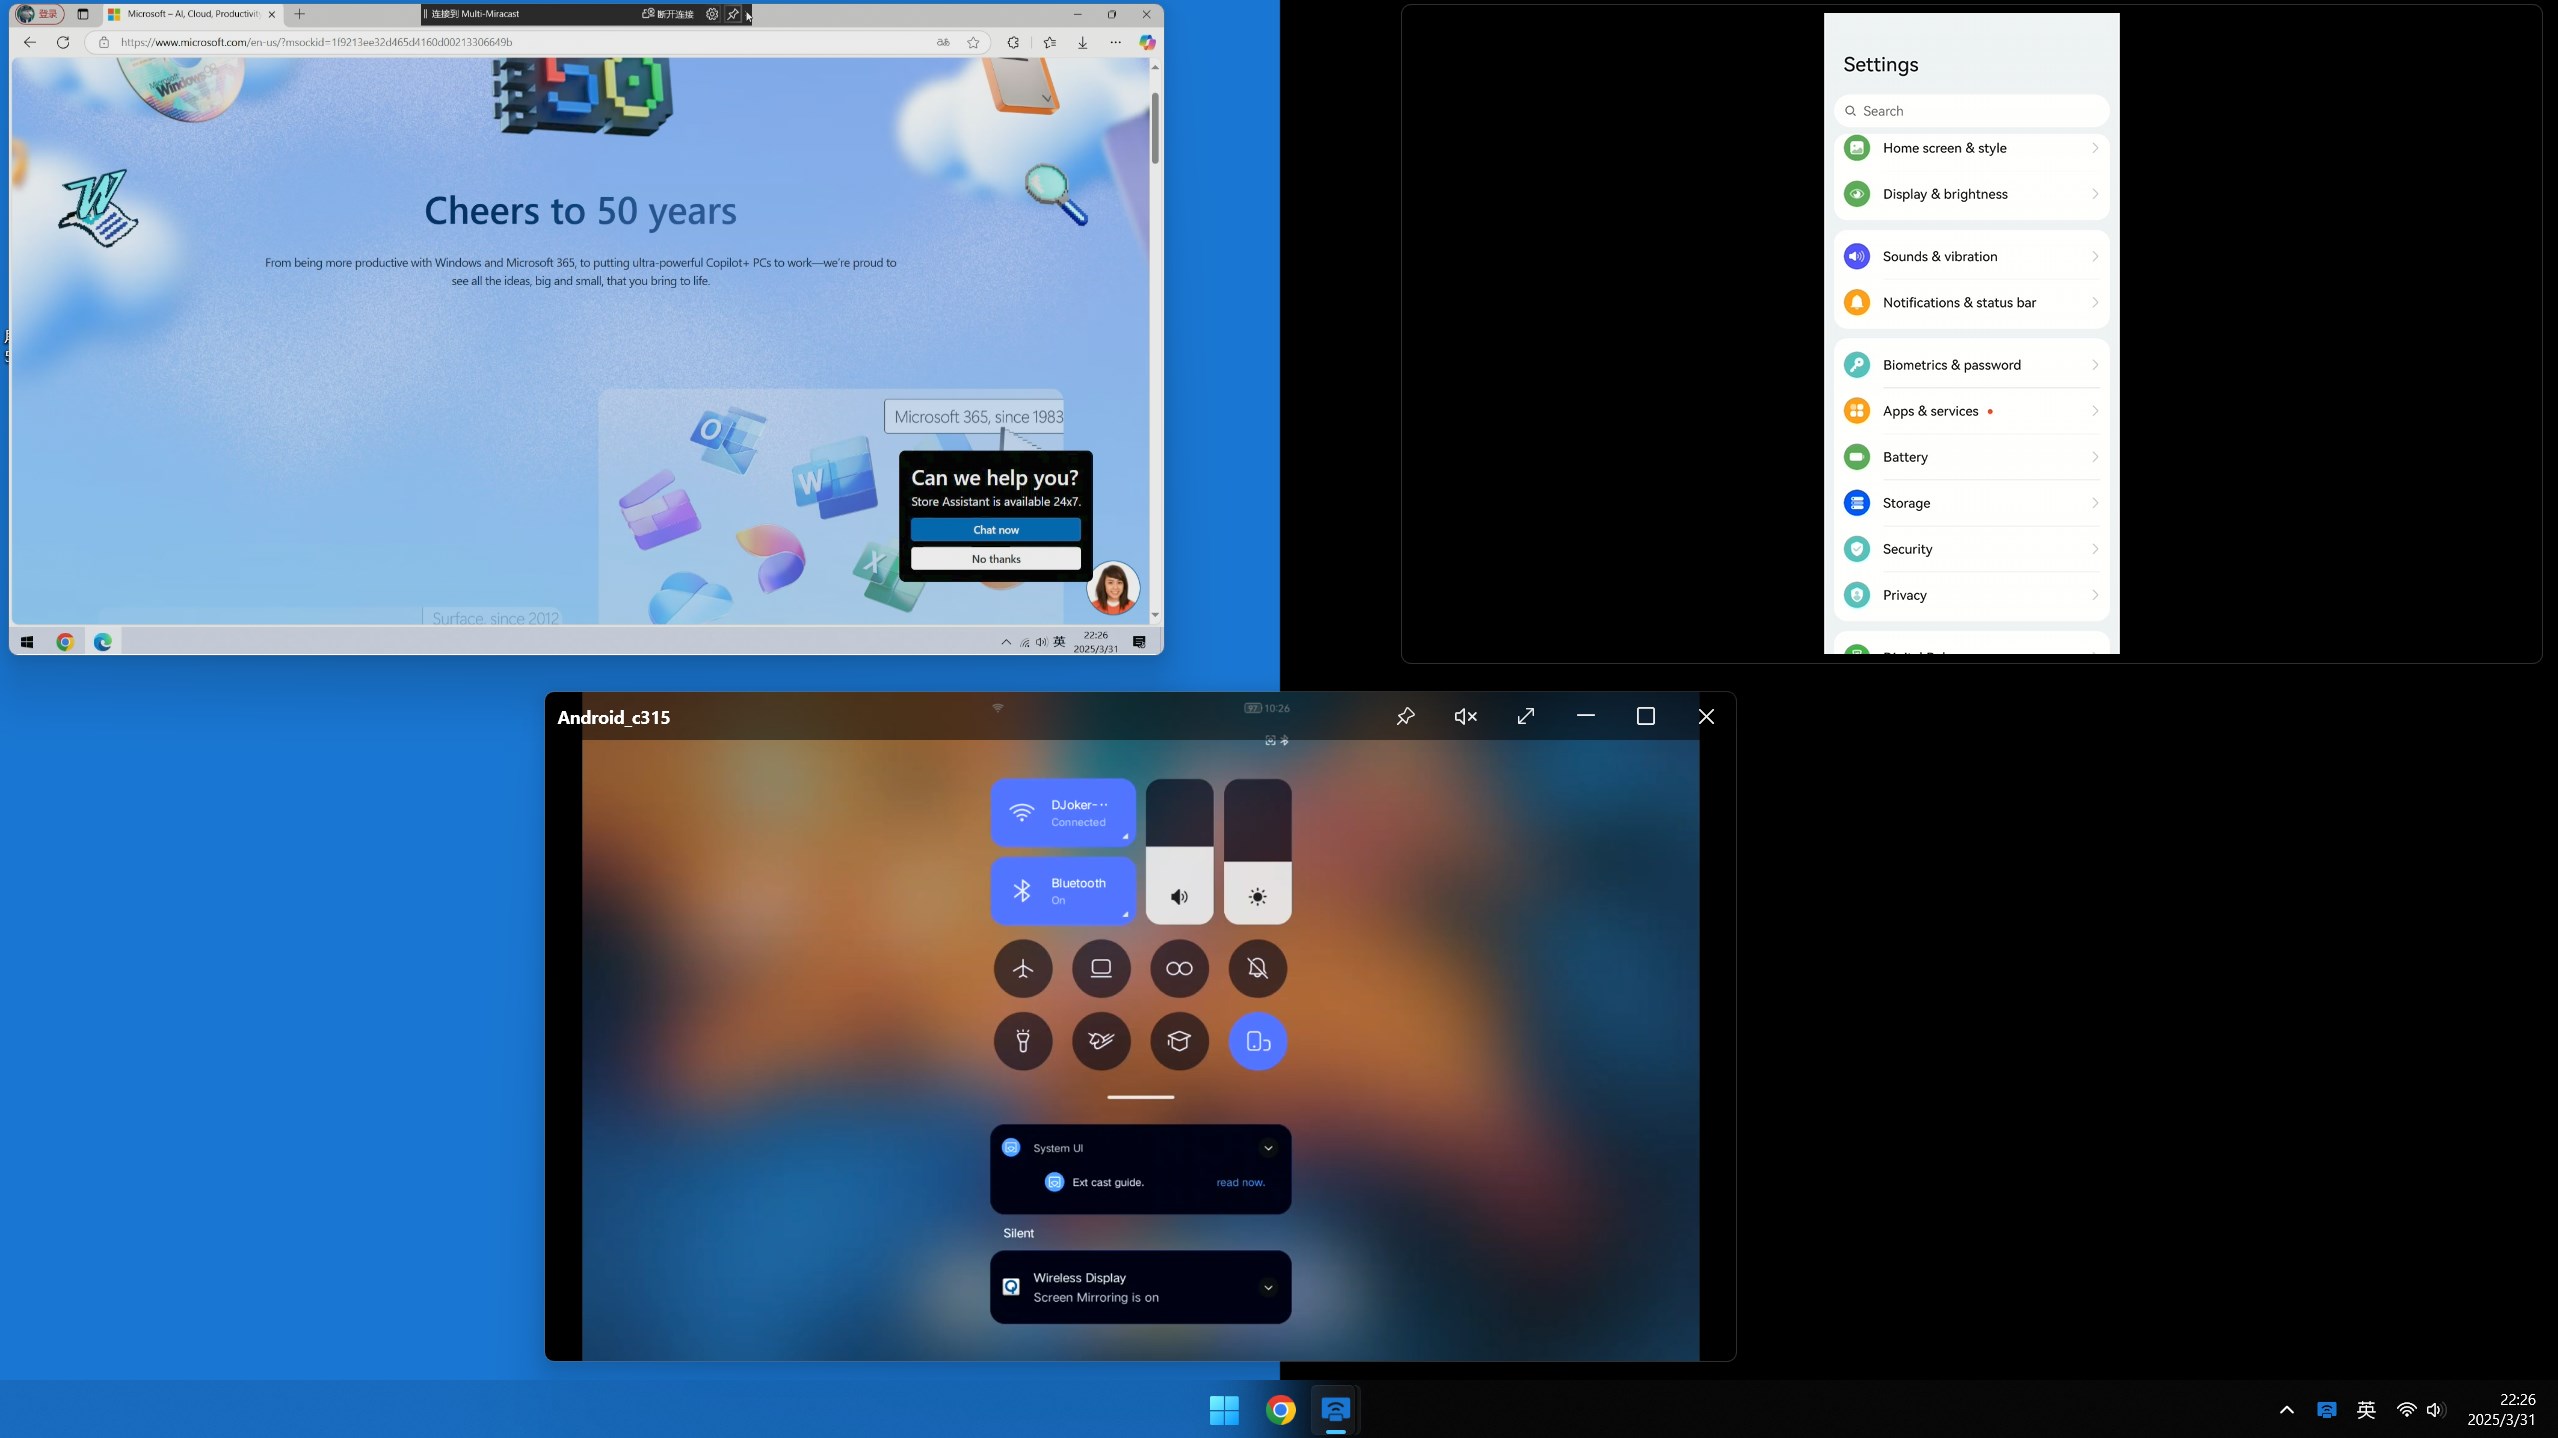2558x1438 pixels.
Task: Click the Edge downloads icon
Action: click(1082, 42)
